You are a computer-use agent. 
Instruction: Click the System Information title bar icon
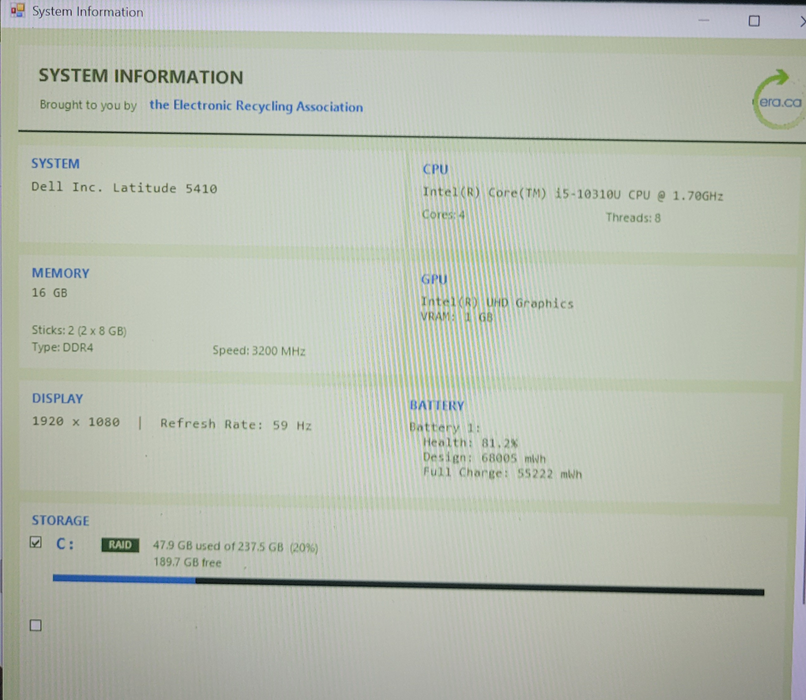pyautogui.click(x=17, y=10)
